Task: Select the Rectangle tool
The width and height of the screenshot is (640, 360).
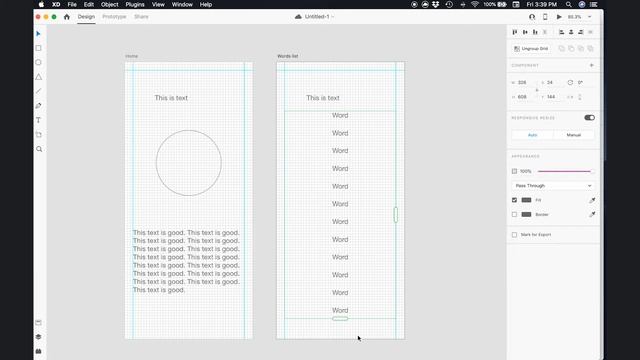Action: pos(38,48)
